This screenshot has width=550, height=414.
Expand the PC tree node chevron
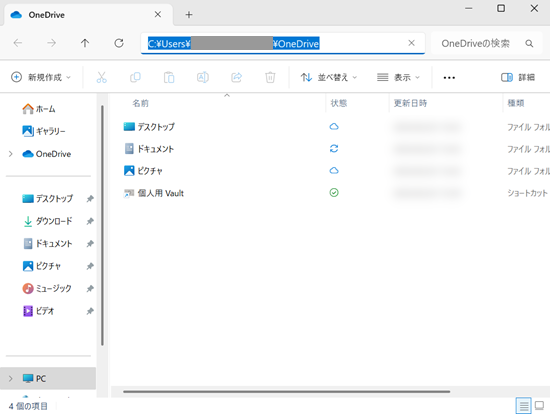pos(11,379)
